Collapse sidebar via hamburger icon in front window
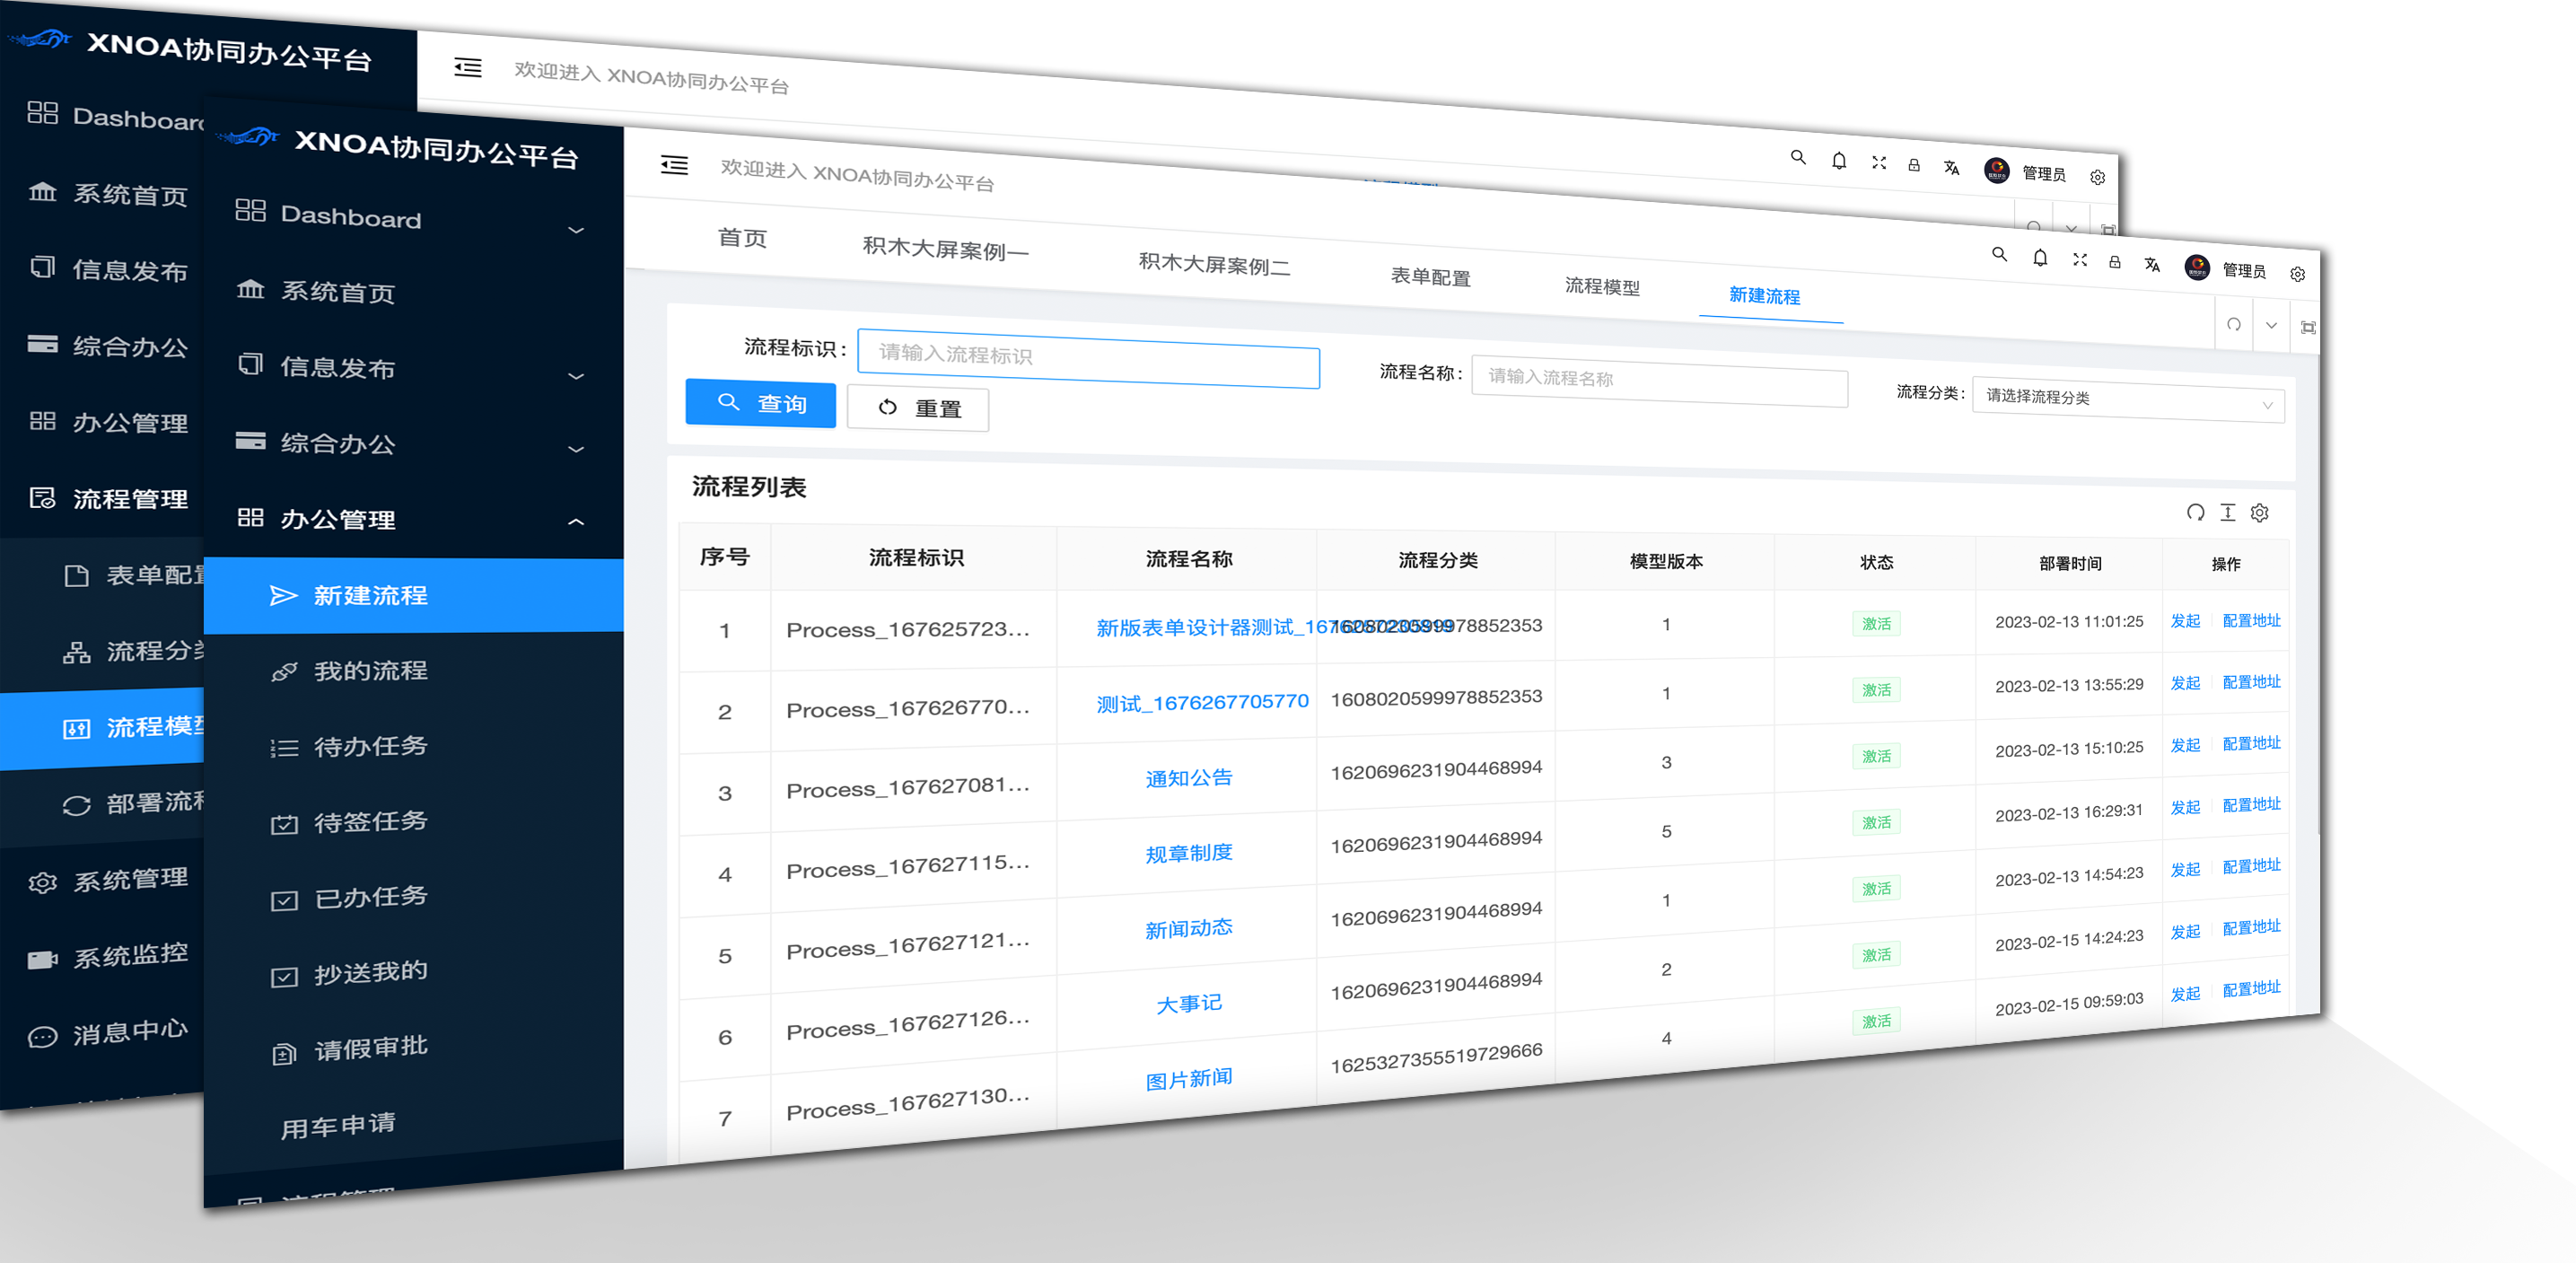 (x=674, y=165)
